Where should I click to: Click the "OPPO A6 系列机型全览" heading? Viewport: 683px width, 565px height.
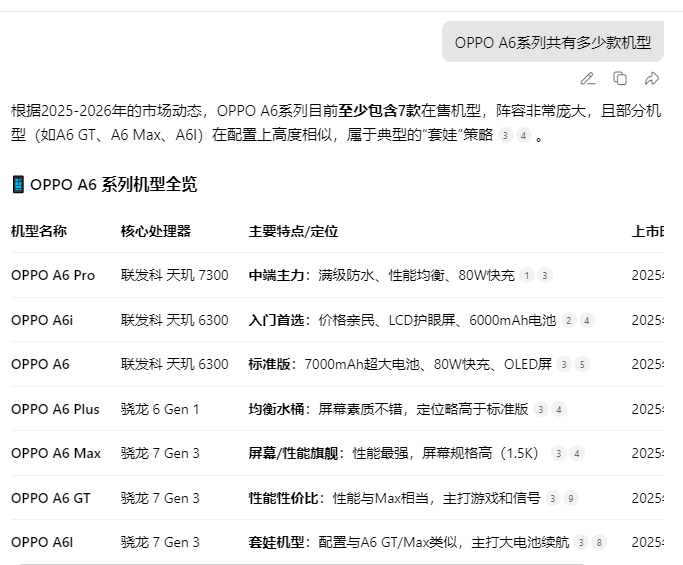coord(113,184)
